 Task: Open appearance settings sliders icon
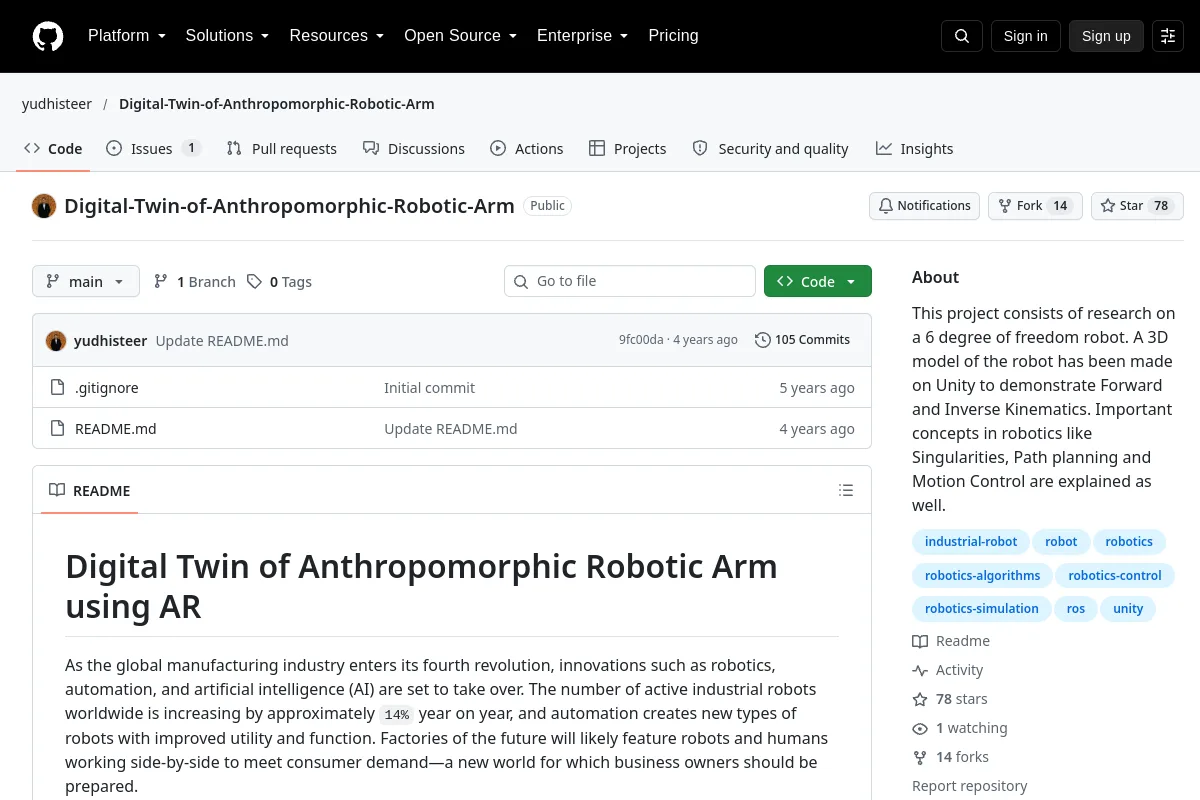tap(1168, 36)
